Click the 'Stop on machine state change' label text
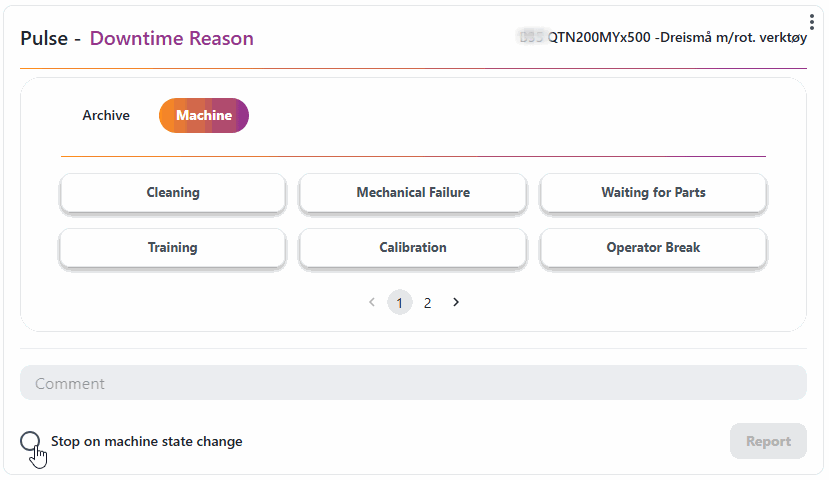The width and height of the screenshot is (829, 480). click(x=146, y=441)
